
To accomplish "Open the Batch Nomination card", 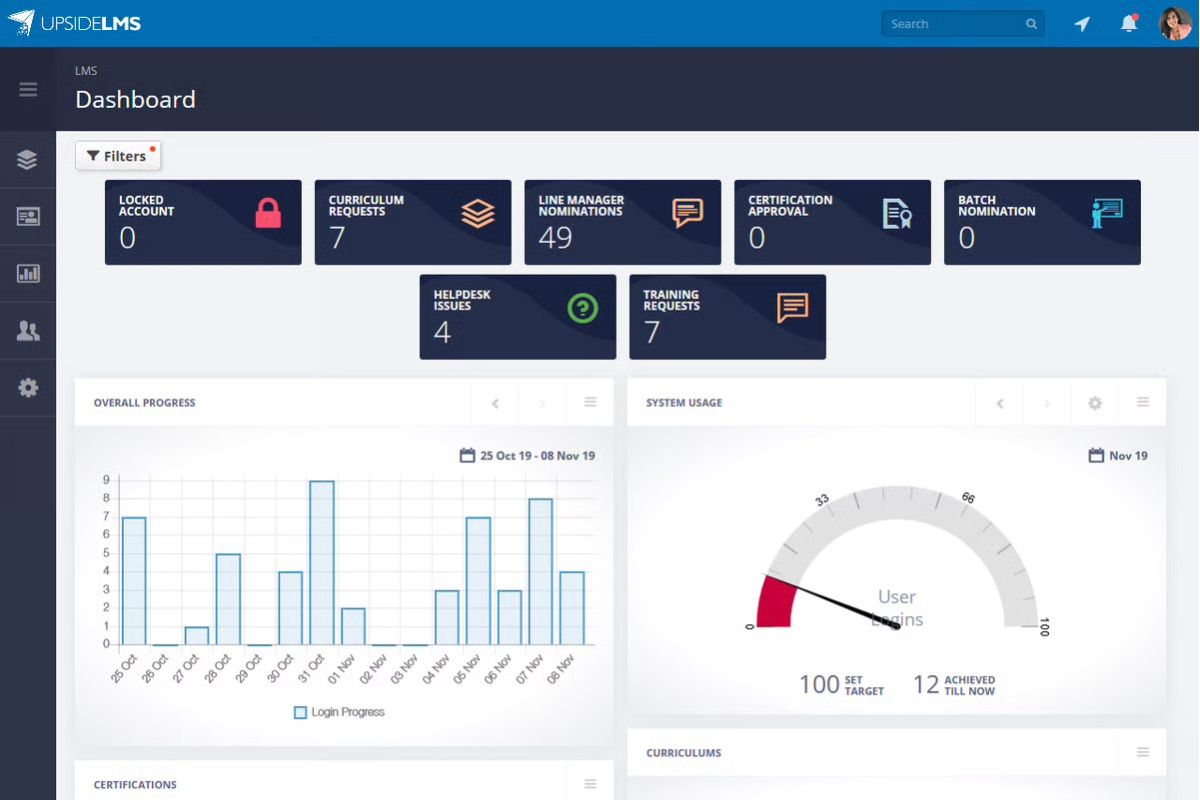I will pos(1043,222).
